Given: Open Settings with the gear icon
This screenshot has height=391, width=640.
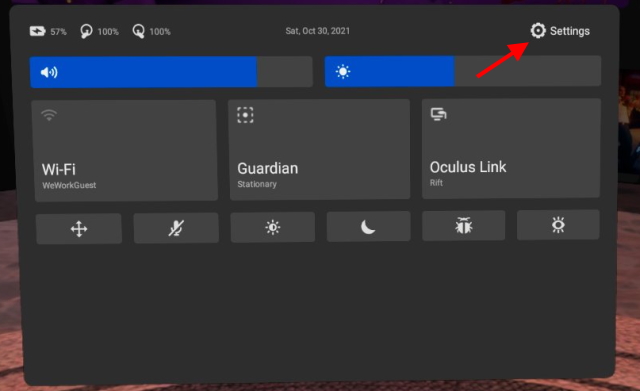Looking at the screenshot, I should tap(538, 31).
